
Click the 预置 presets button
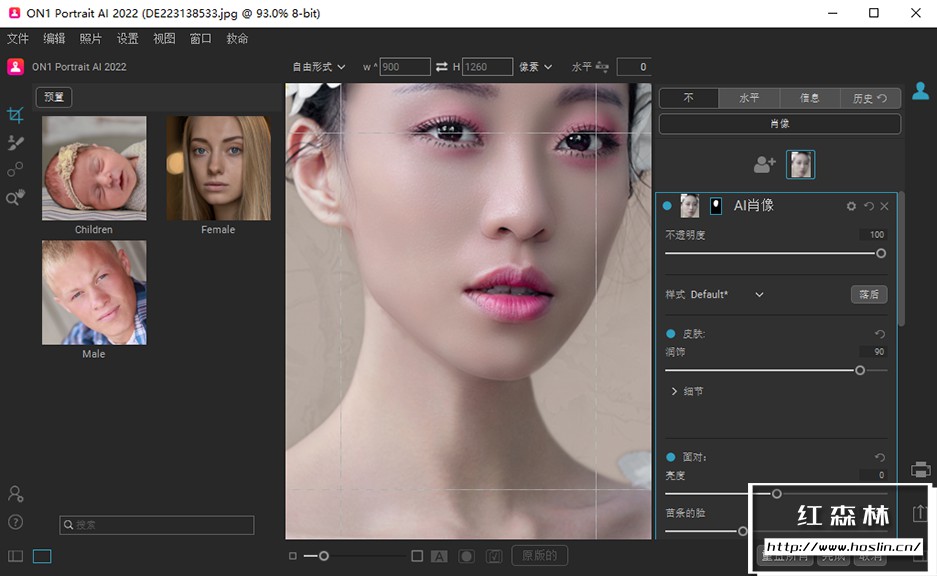pyautogui.click(x=54, y=98)
